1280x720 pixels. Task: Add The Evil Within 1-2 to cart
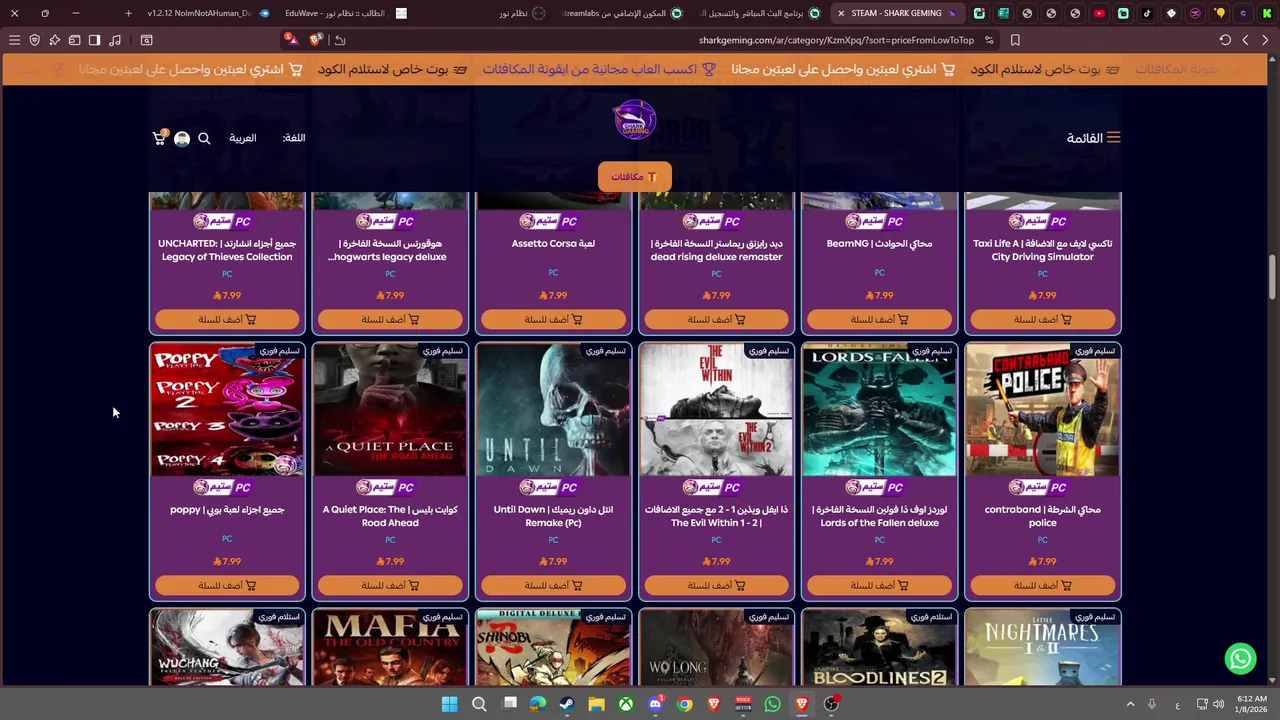pos(716,585)
